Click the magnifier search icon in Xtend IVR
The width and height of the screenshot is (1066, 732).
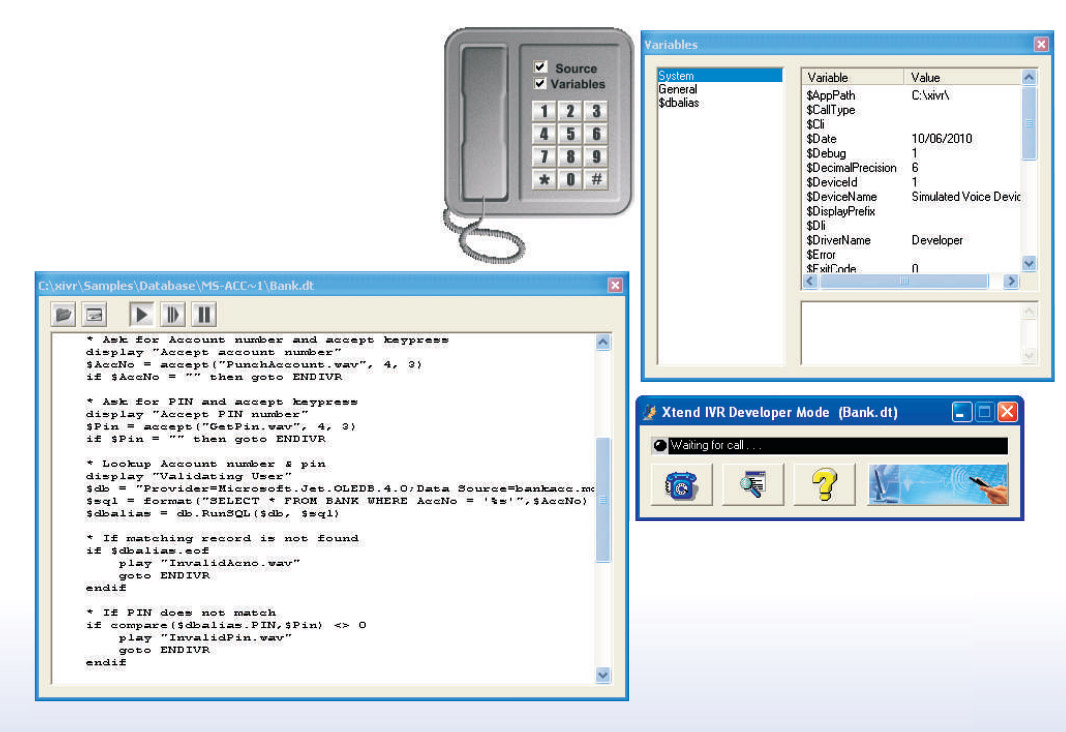tap(753, 485)
